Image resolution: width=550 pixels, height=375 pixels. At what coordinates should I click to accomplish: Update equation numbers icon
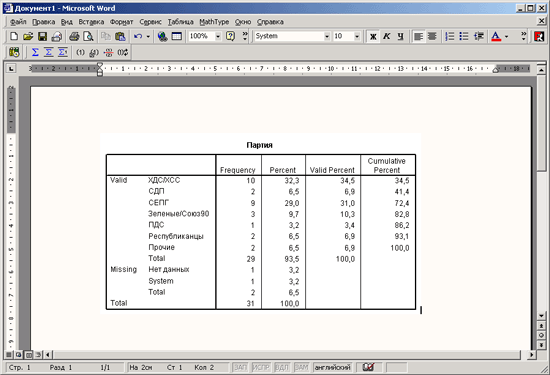tap(123, 53)
